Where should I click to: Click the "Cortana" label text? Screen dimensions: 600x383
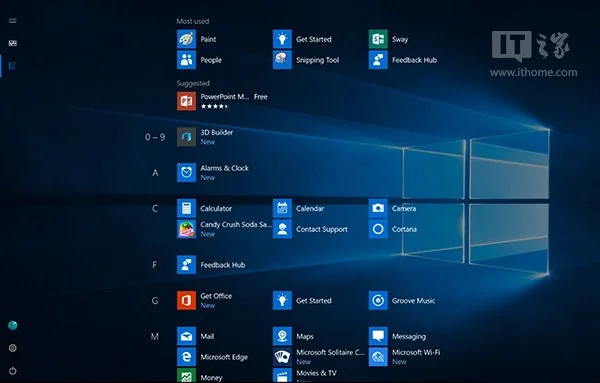pyautogui.click(x=404, y=229)
